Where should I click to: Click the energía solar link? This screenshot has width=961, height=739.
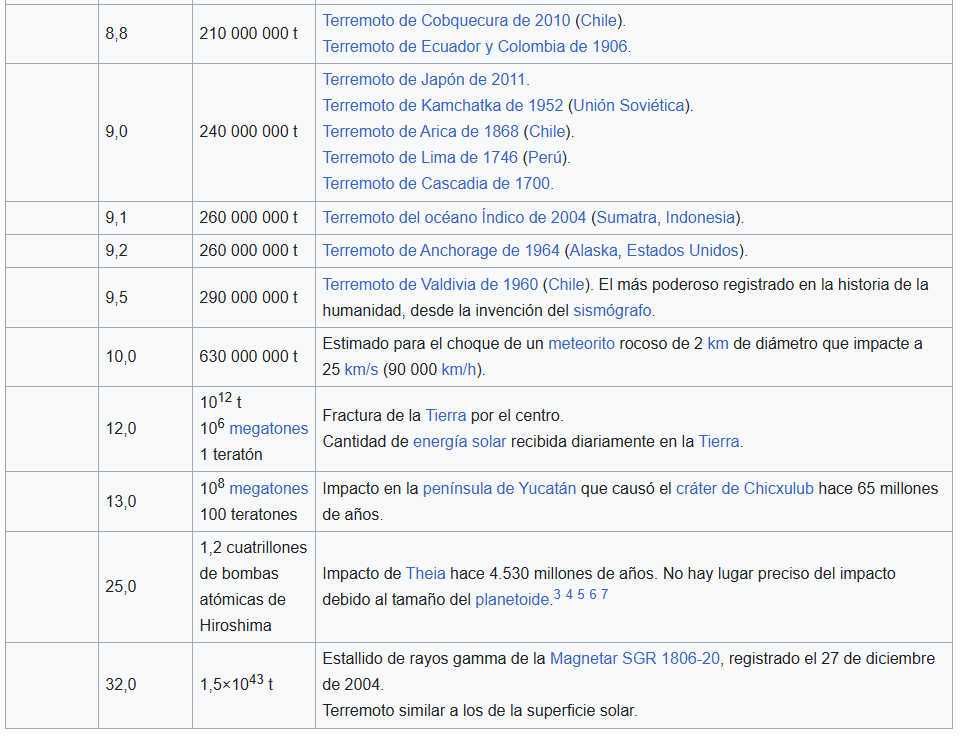coord(459,441)
